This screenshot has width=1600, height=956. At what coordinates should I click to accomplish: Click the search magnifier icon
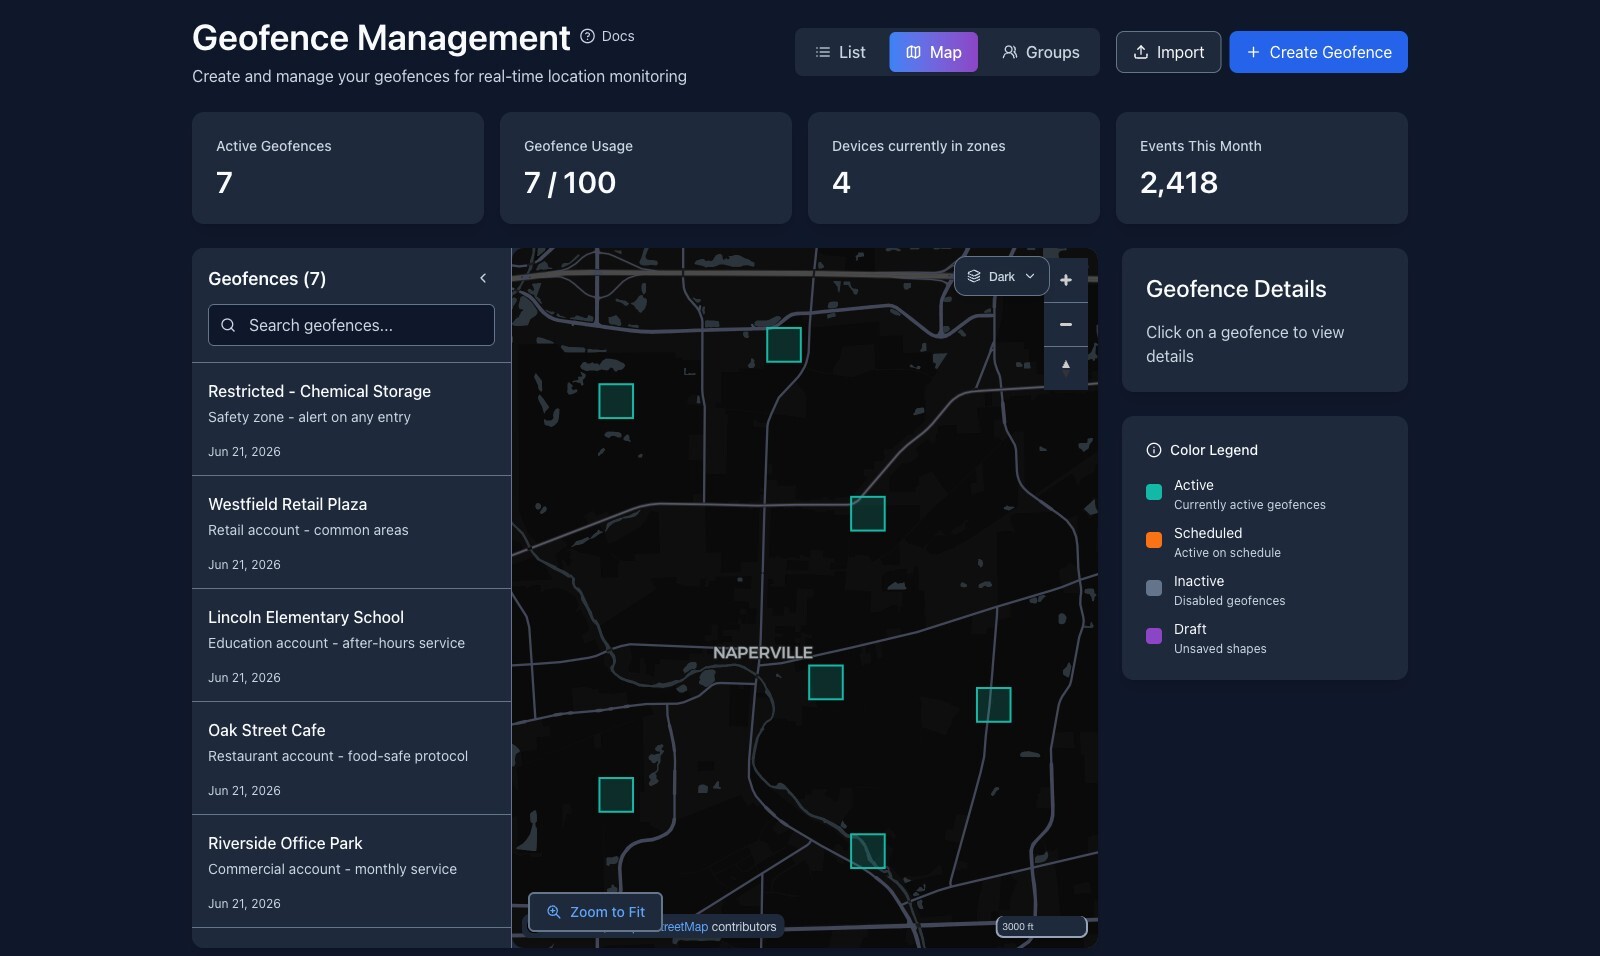(228, 325)
